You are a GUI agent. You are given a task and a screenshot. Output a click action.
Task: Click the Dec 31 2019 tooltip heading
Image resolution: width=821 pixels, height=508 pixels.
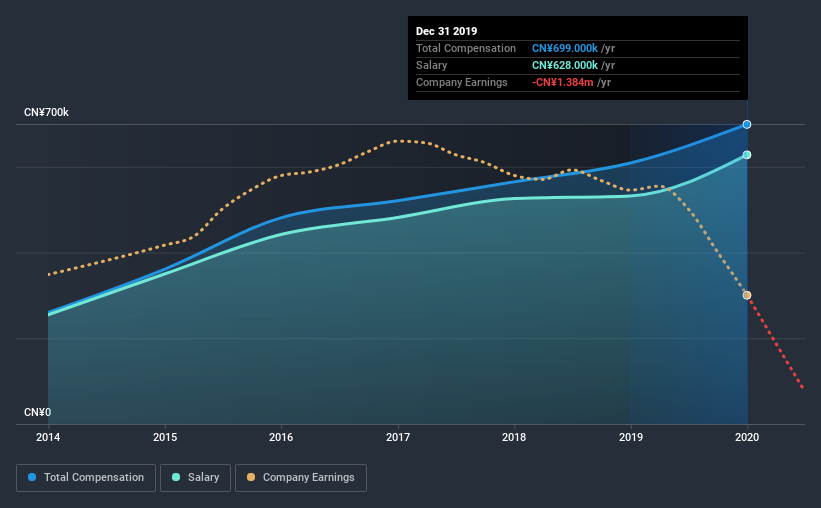click(447, 31)
